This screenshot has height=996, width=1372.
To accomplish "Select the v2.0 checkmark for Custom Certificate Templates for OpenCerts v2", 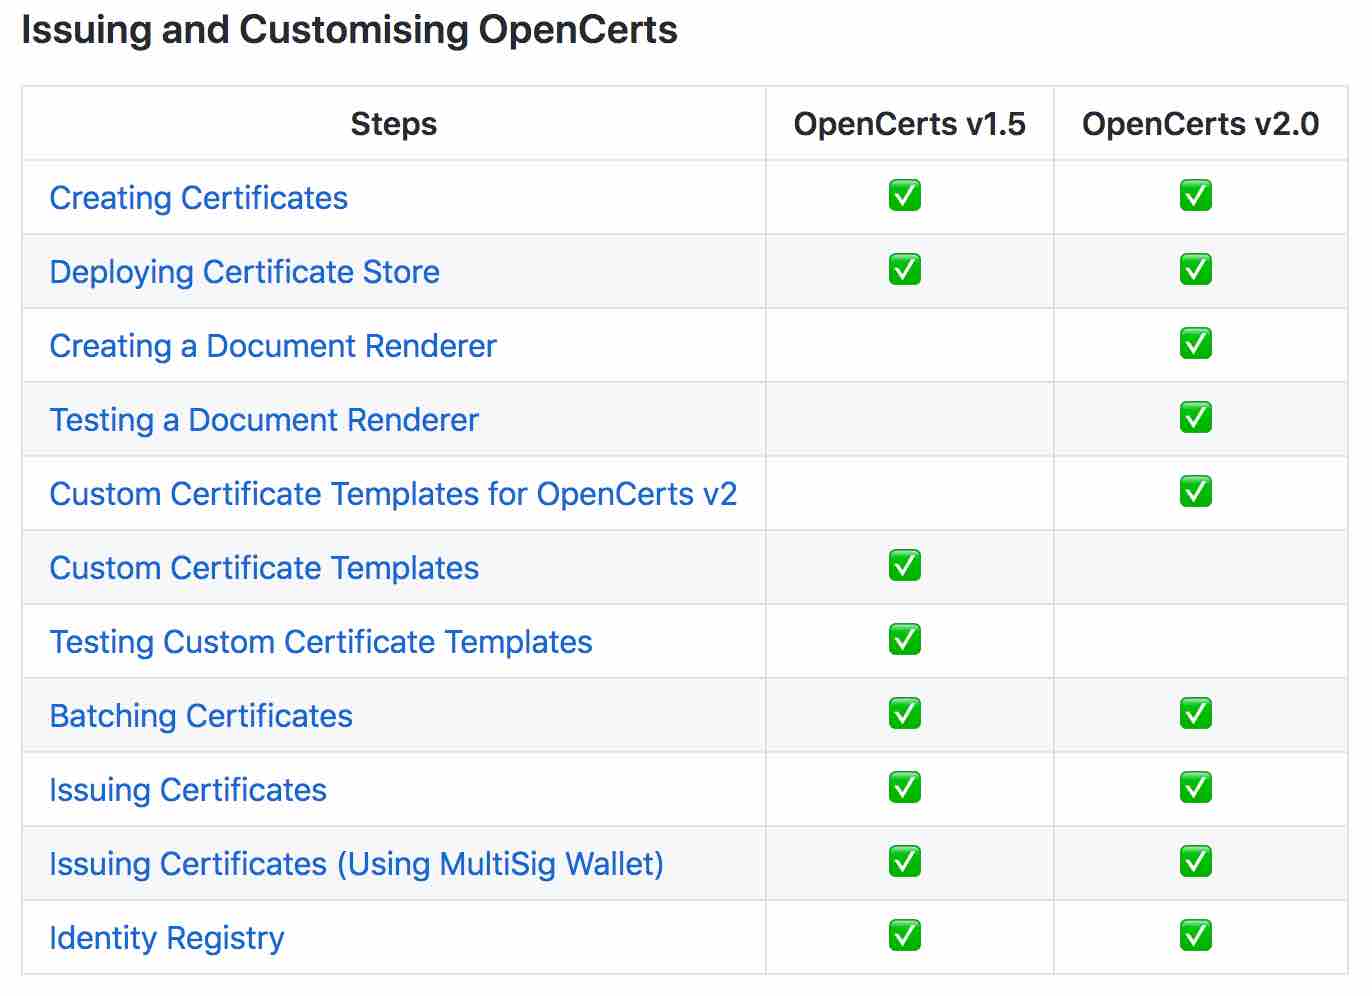I will click(x=1197, y=491).
